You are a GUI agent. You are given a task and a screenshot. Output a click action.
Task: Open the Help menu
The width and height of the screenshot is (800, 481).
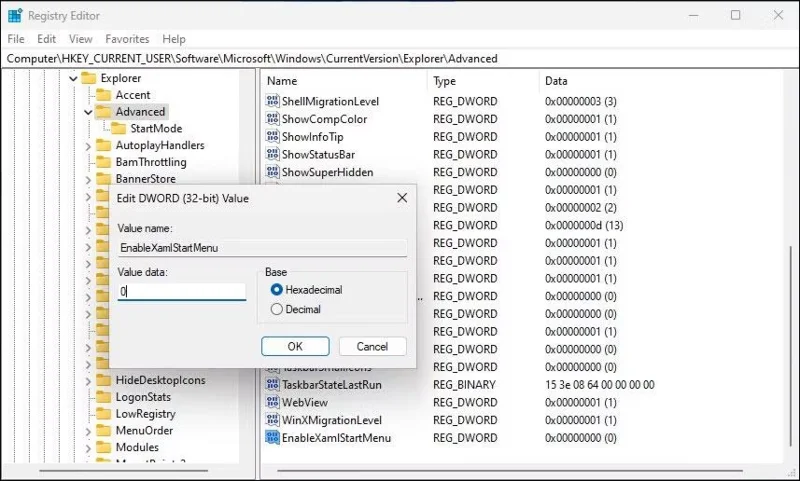click(174, 39)
